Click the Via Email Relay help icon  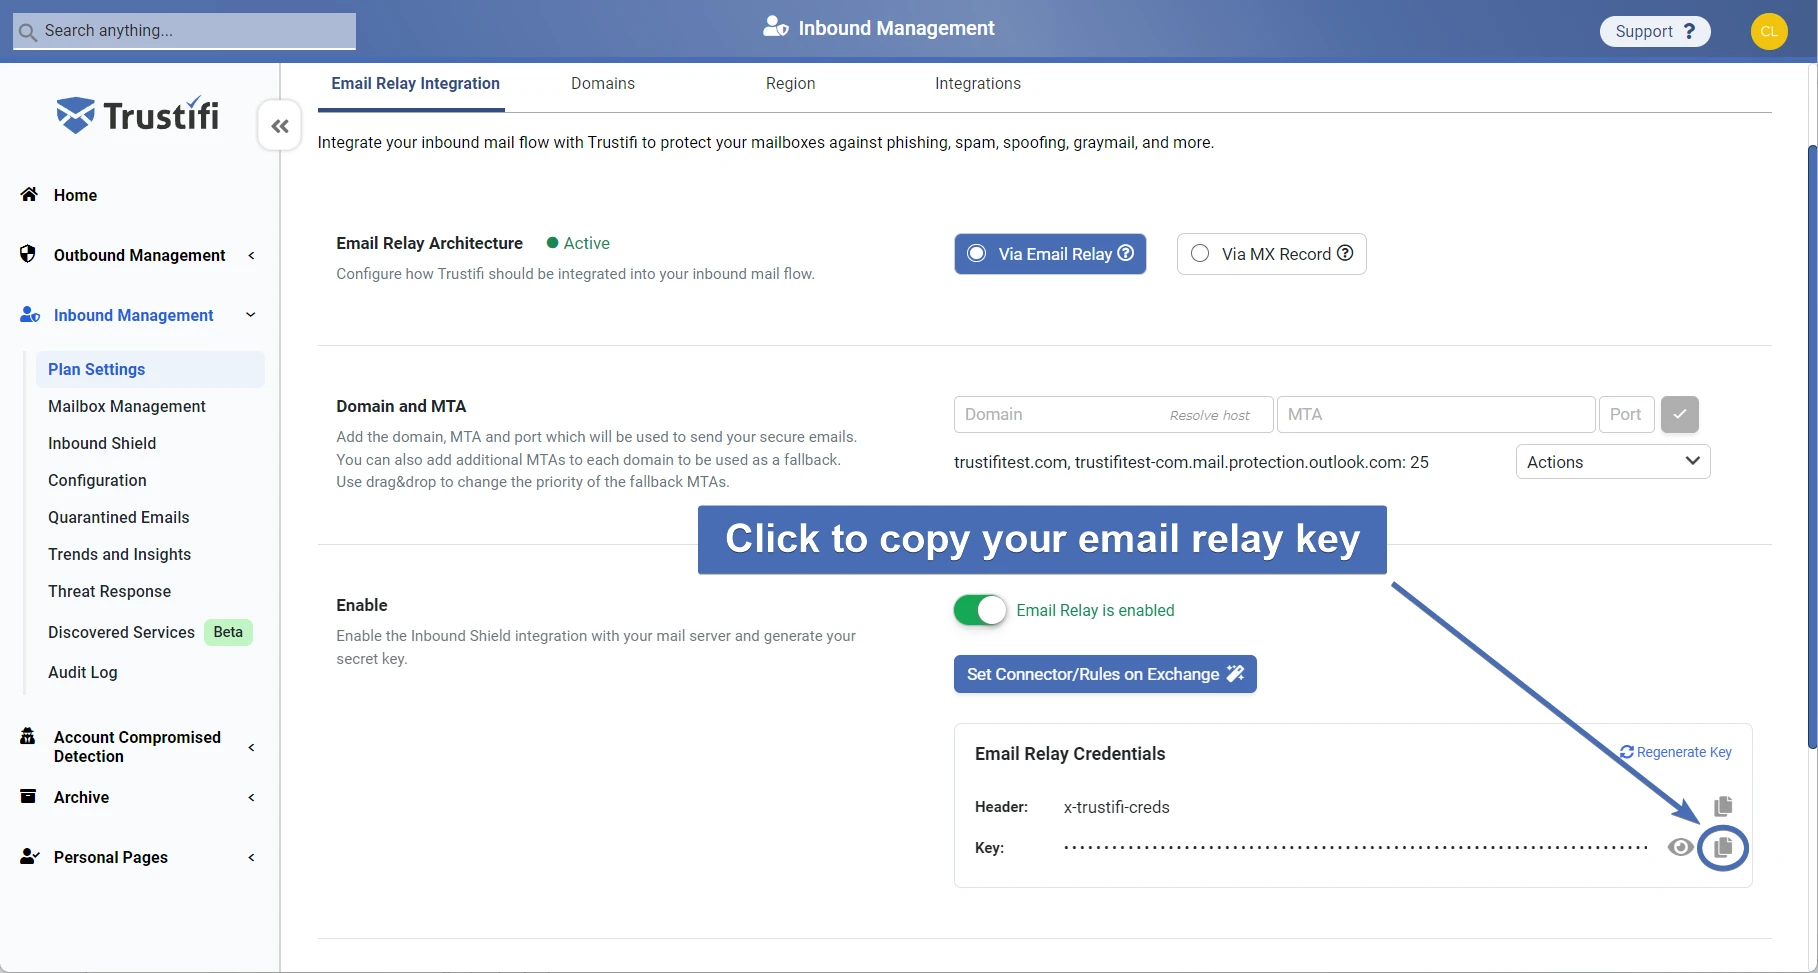(x=1125, y=253)
